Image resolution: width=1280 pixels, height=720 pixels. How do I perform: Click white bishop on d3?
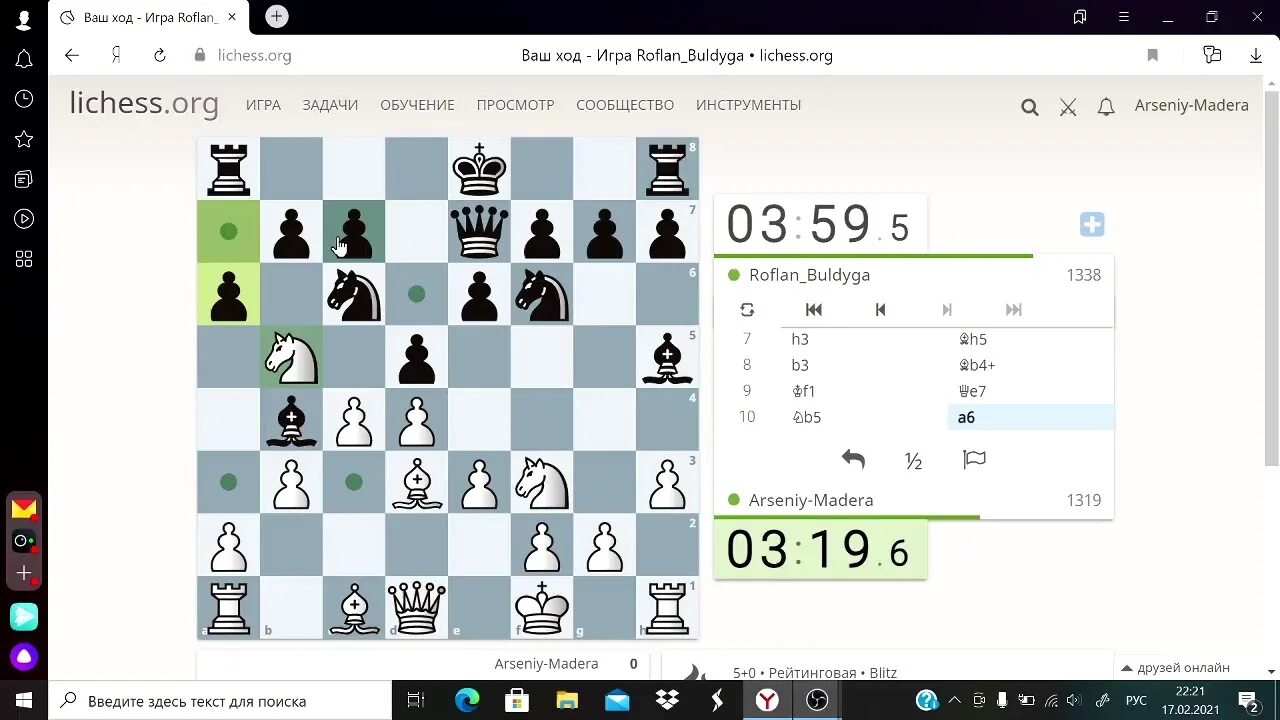tap(417, 482)
